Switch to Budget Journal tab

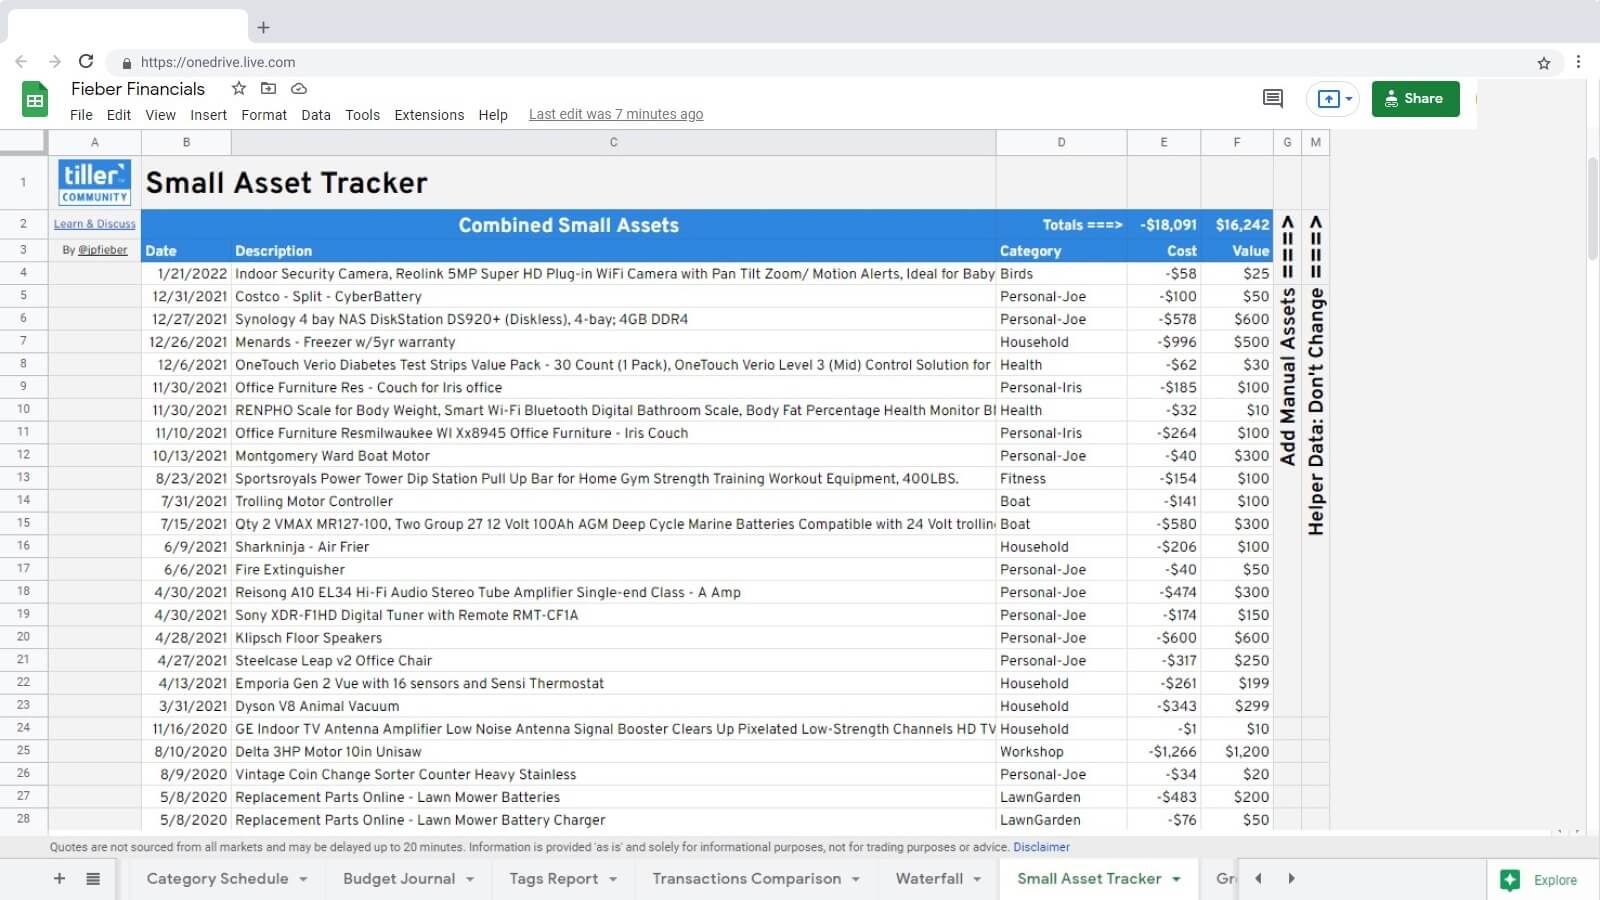coord(399,878)
